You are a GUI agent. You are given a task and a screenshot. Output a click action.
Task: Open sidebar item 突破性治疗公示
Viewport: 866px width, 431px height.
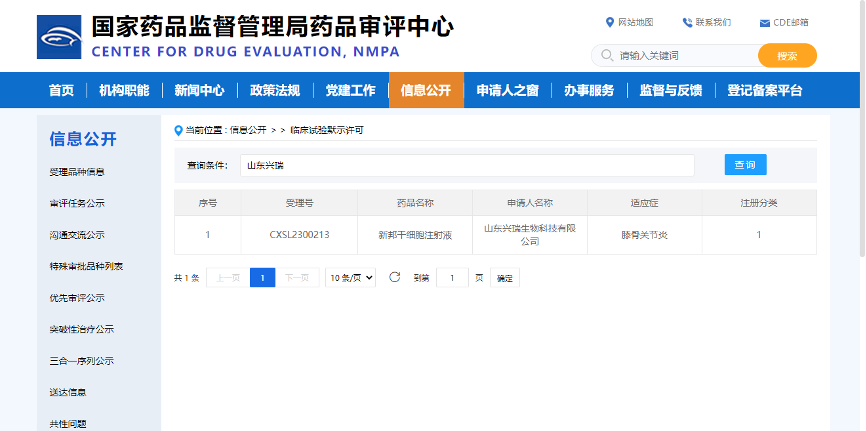click(x=82, y=329)
